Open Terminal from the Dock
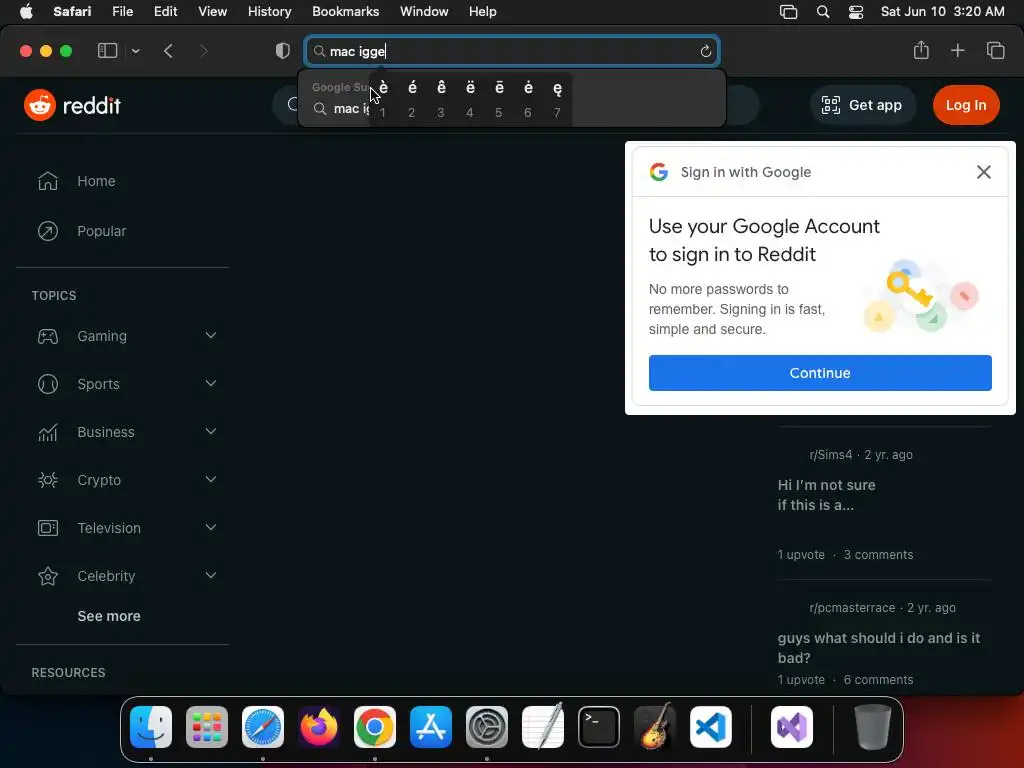Image resolution: width=1024 pixels, height=768 pixels. click(599, 727)
